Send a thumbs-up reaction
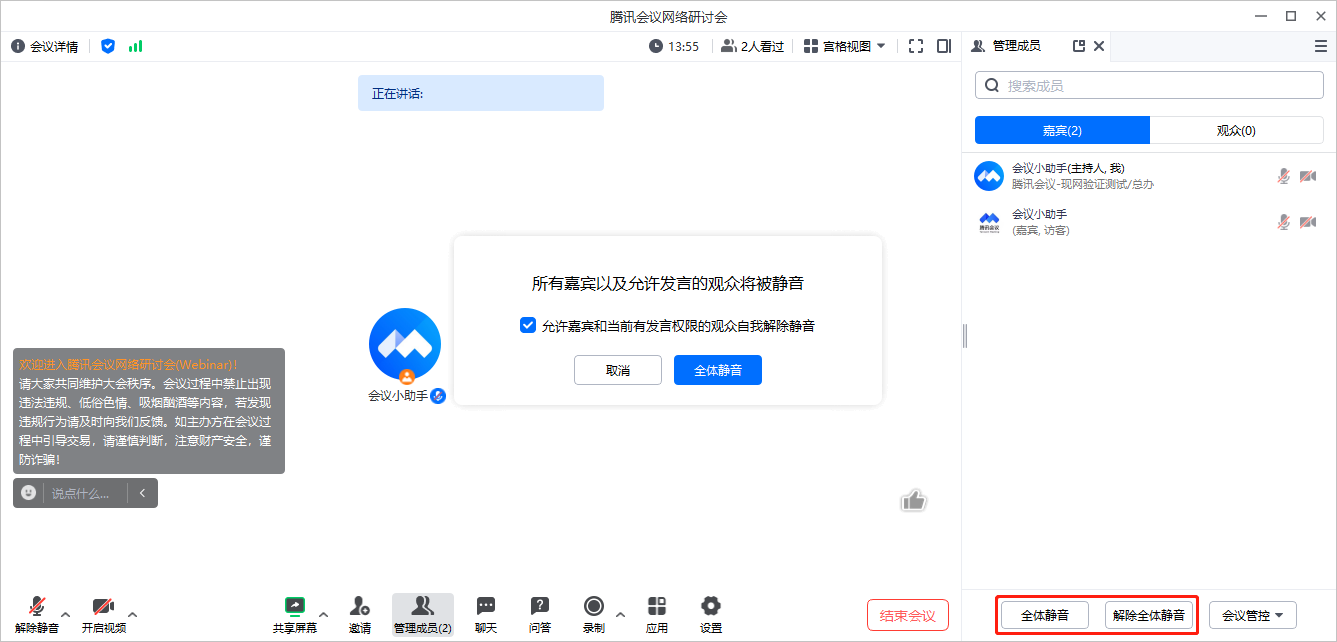Screen dimensions: 1337x642 click(913, 500)
